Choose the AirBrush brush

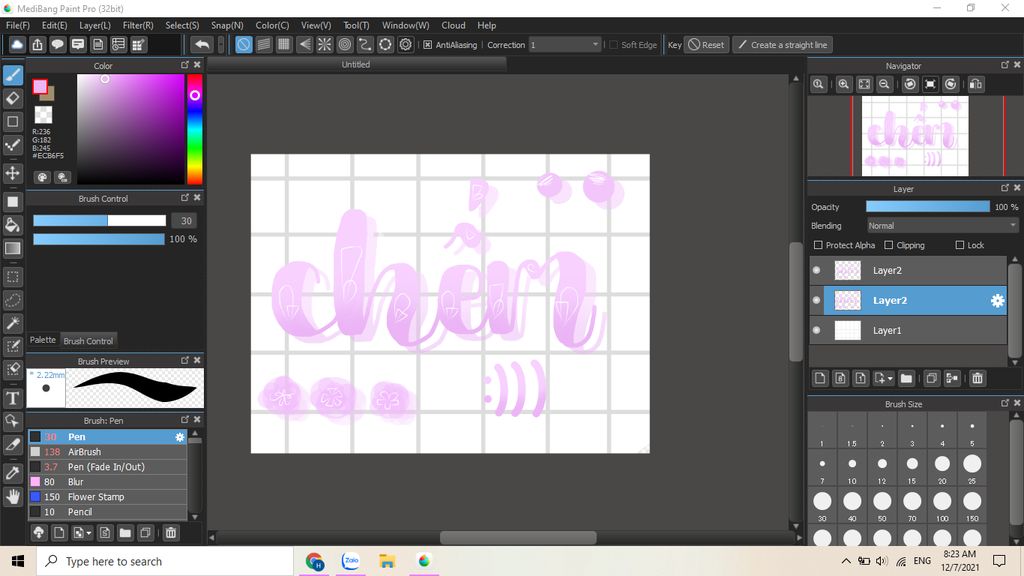(x=107, y=452)
